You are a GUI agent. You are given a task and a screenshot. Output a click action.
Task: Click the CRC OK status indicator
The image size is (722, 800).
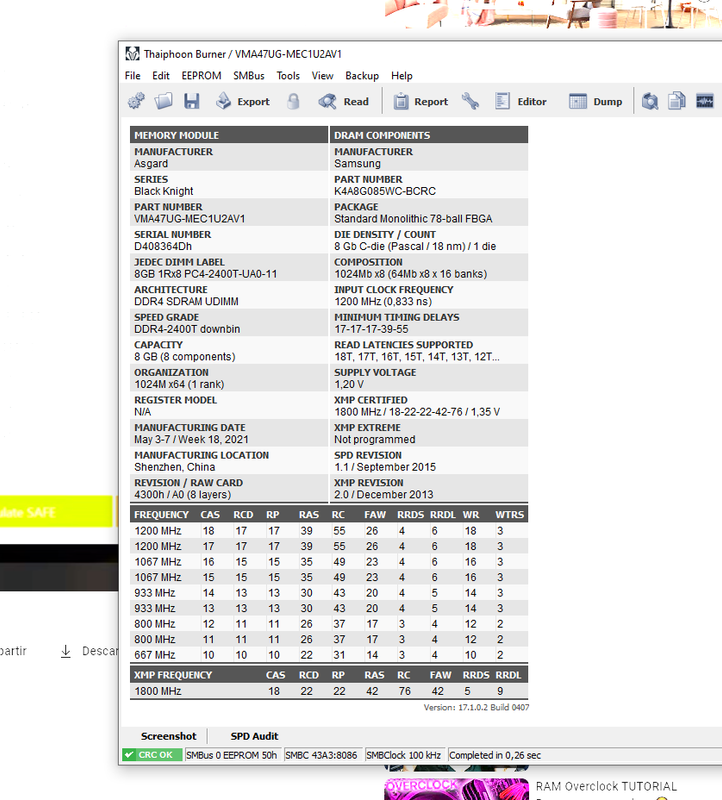click(x=152, y=755)
